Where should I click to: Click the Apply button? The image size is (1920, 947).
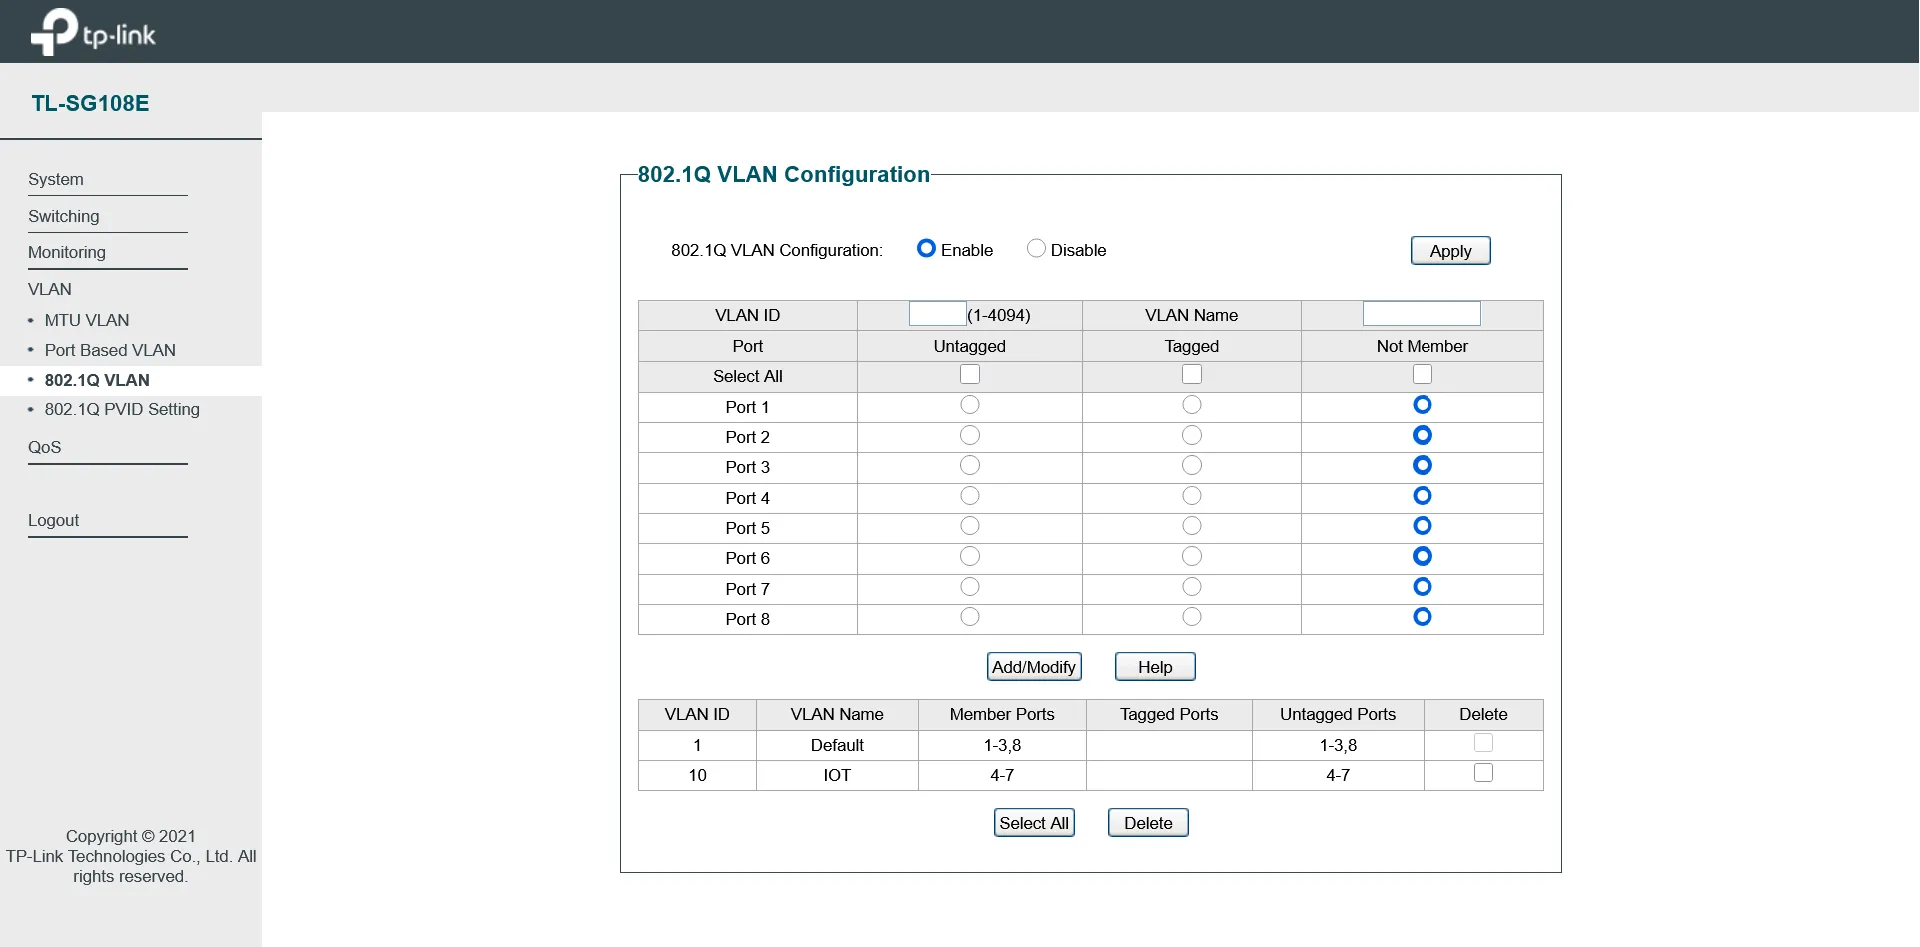coord(1450,251)
